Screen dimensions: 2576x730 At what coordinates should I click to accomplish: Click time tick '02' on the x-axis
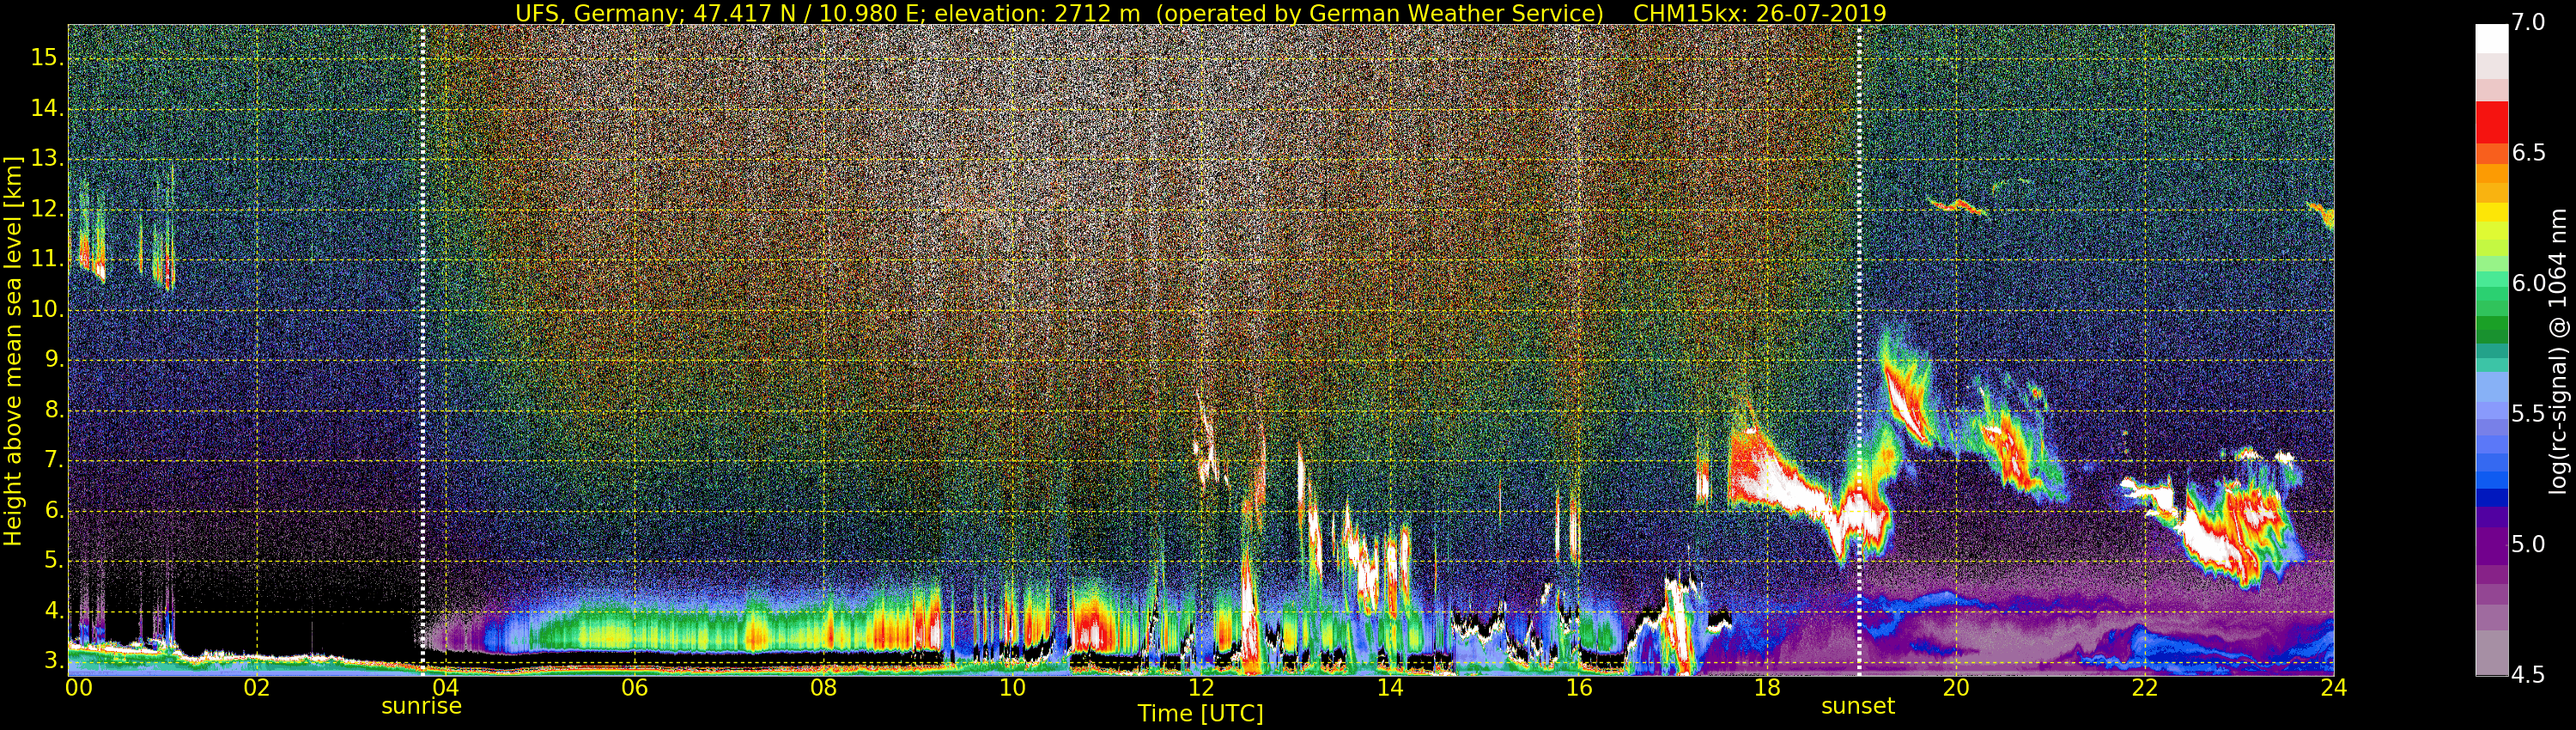257,688
